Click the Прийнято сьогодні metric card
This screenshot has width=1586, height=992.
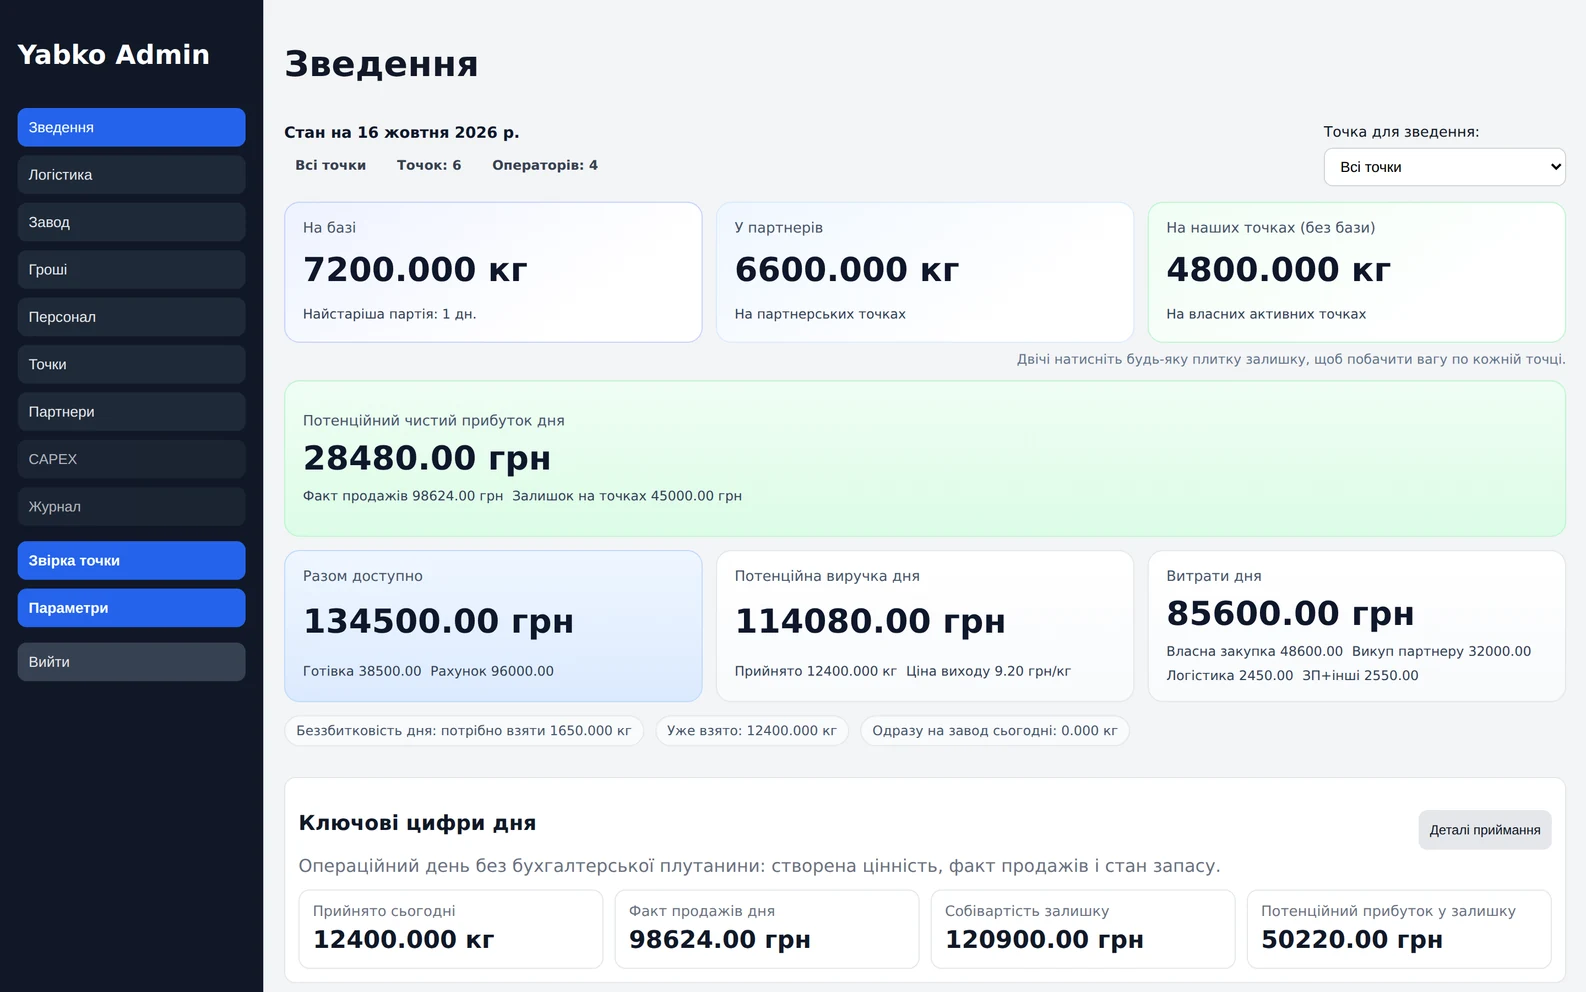tap(451, 929)
